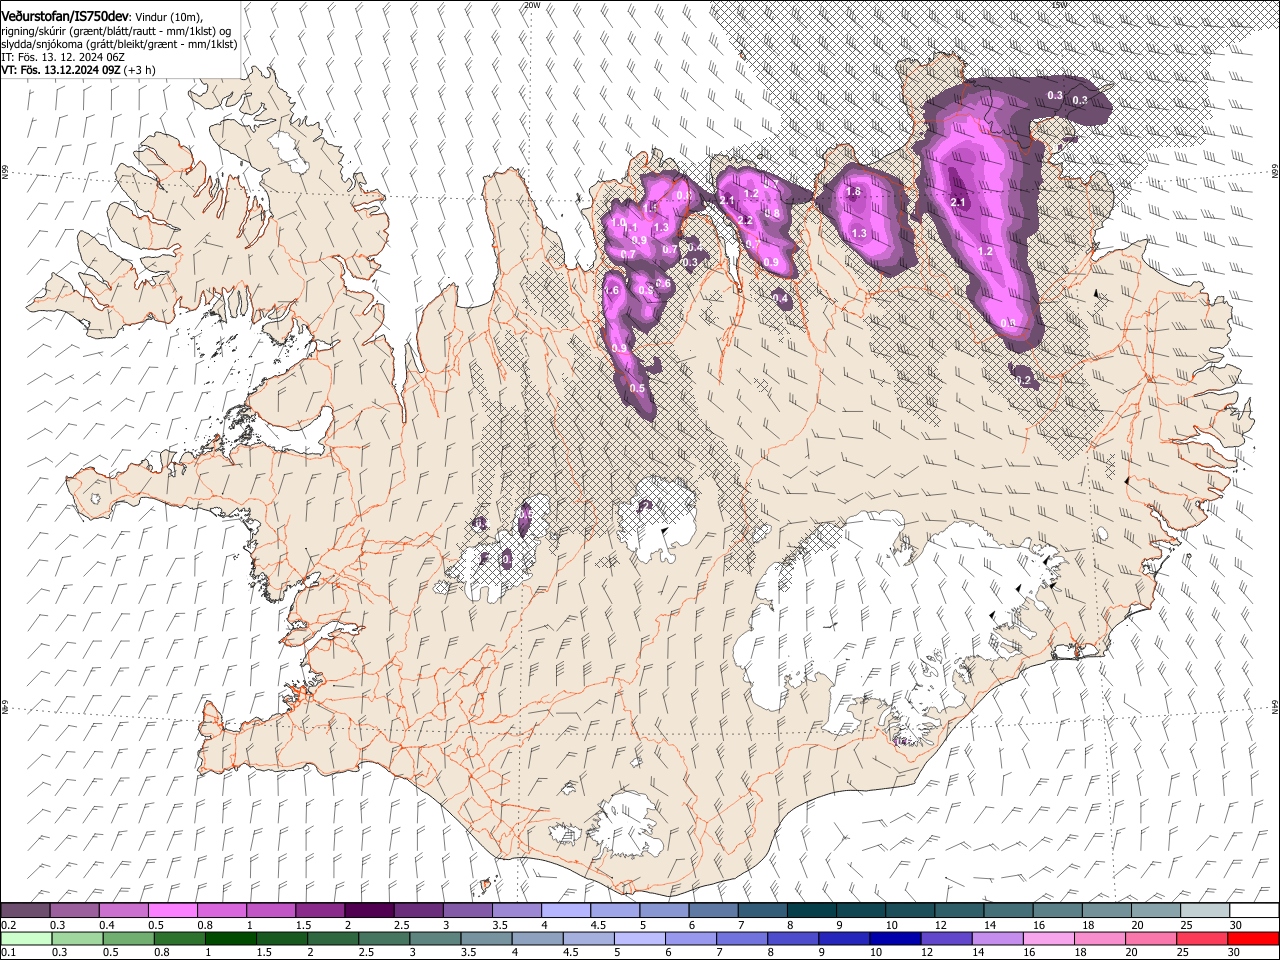Click the 1.6 snowfall value label
The height and width of the screenshot is (960, 1280).
click(x=613, y=290)
